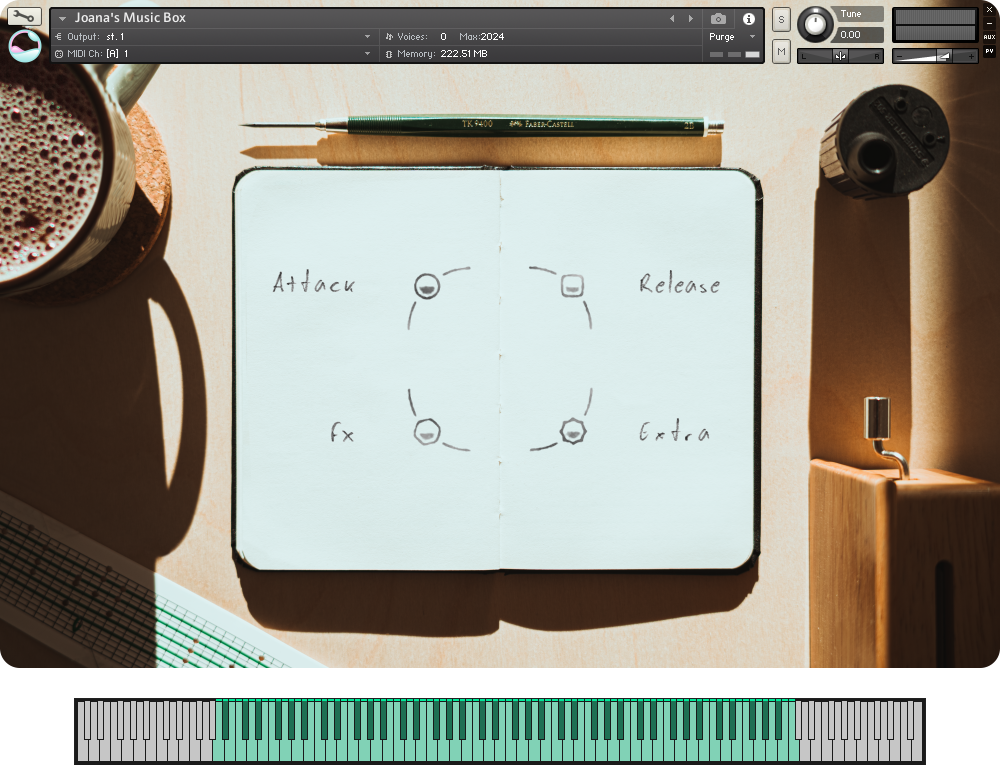This screenshot has width=1000, height=765.
Task: Click the Output routing icon
Action: 59,37
